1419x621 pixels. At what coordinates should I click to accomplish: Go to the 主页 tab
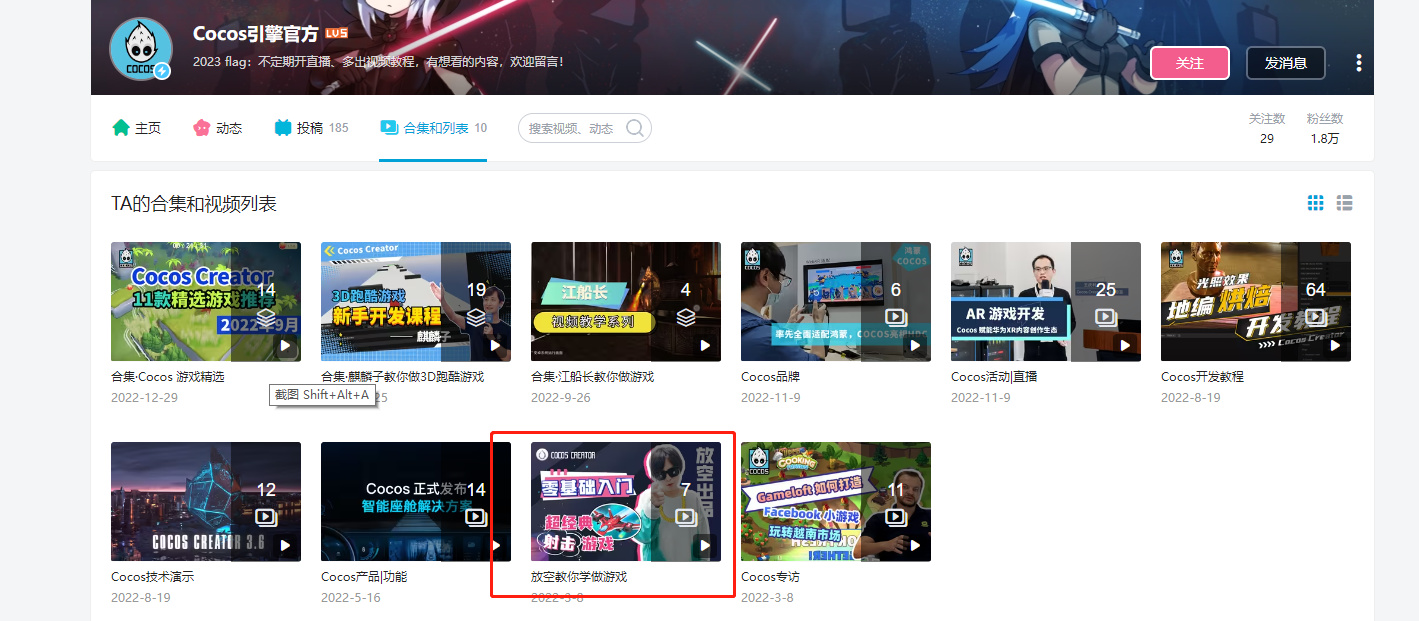pos(136,128)
